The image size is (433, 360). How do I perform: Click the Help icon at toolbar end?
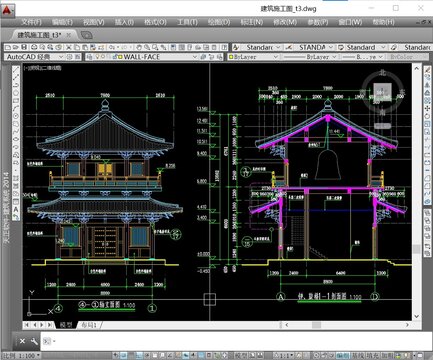pyautogui.click(x=224, y=47)
